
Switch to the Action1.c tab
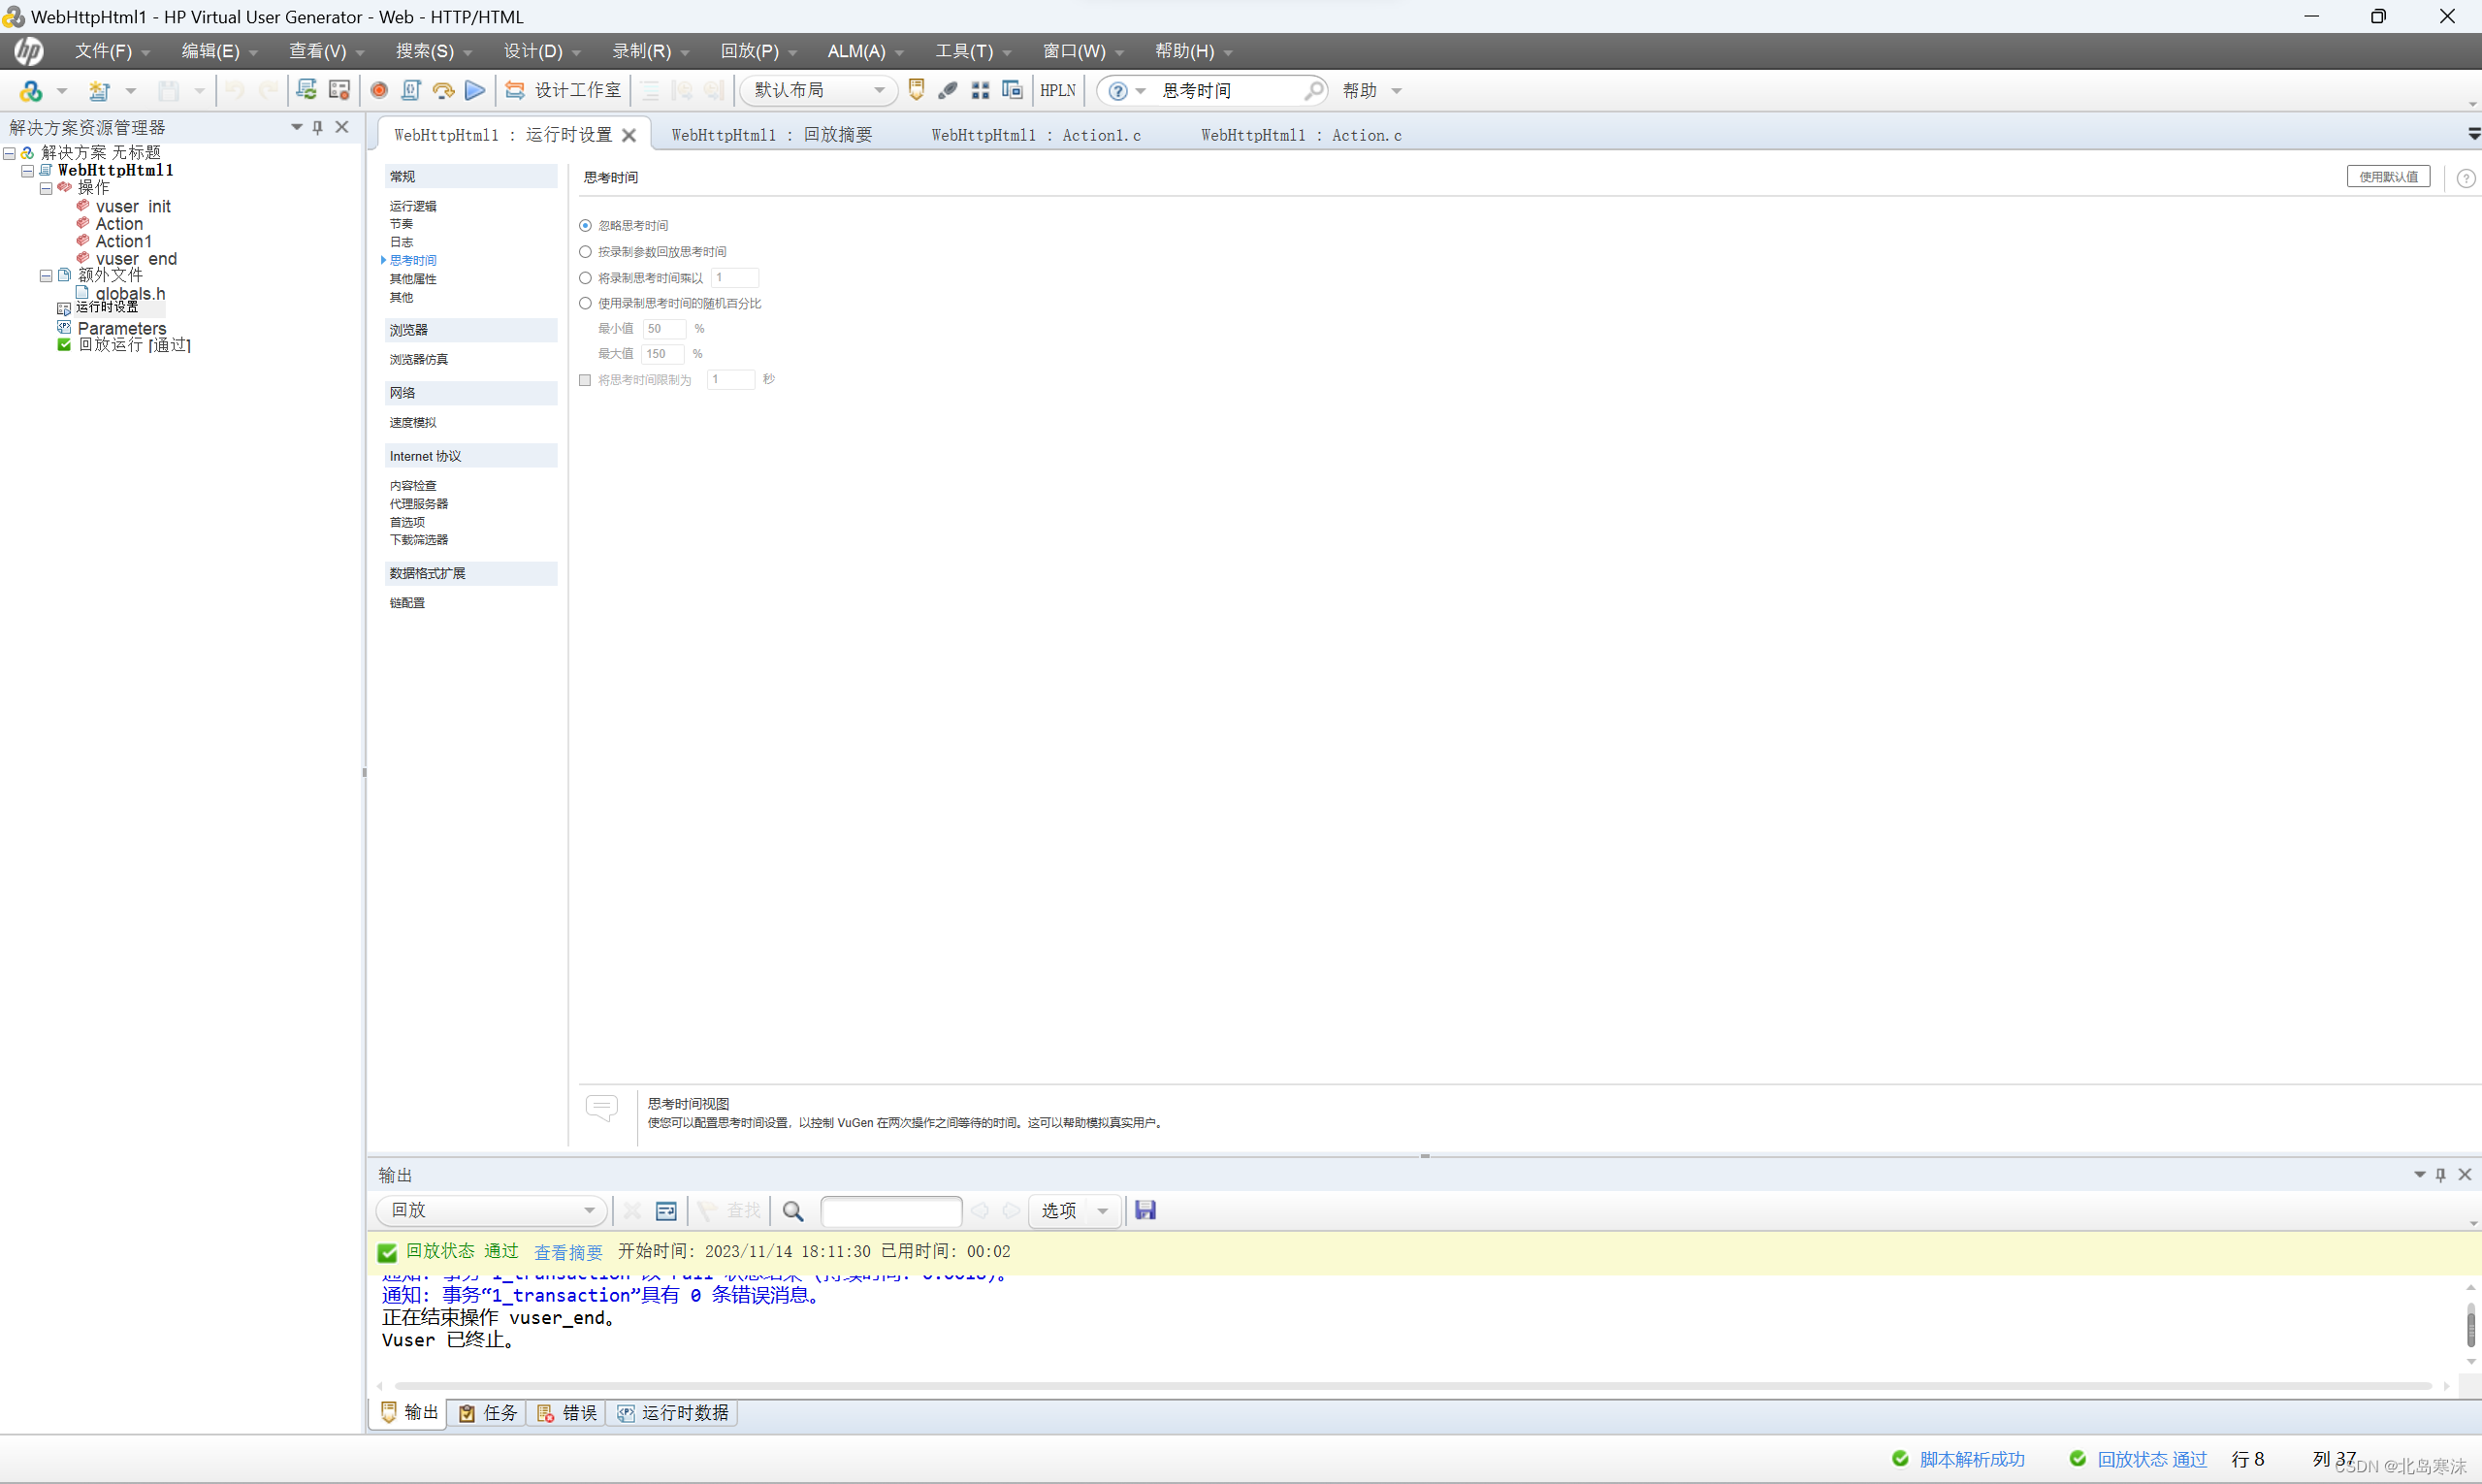click(x=1035, y=135)
